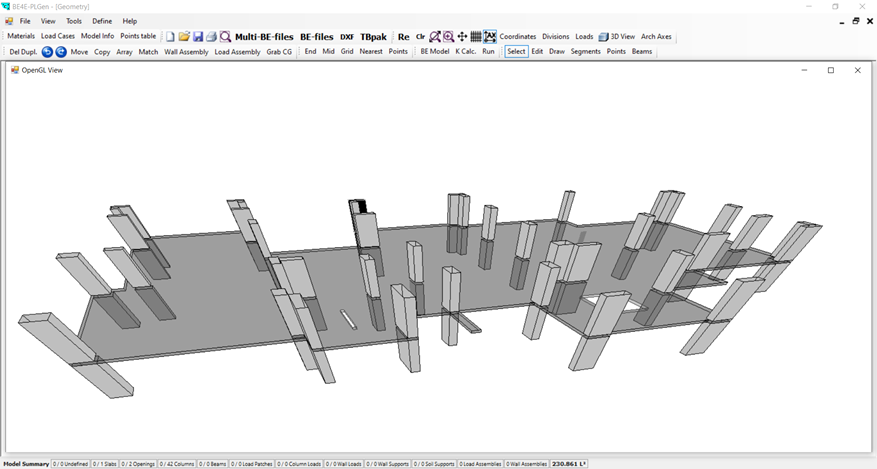This screenshot has height=469, width=877.
Task: Toggle the Grid snap option
Action: (x=347, y=51)
